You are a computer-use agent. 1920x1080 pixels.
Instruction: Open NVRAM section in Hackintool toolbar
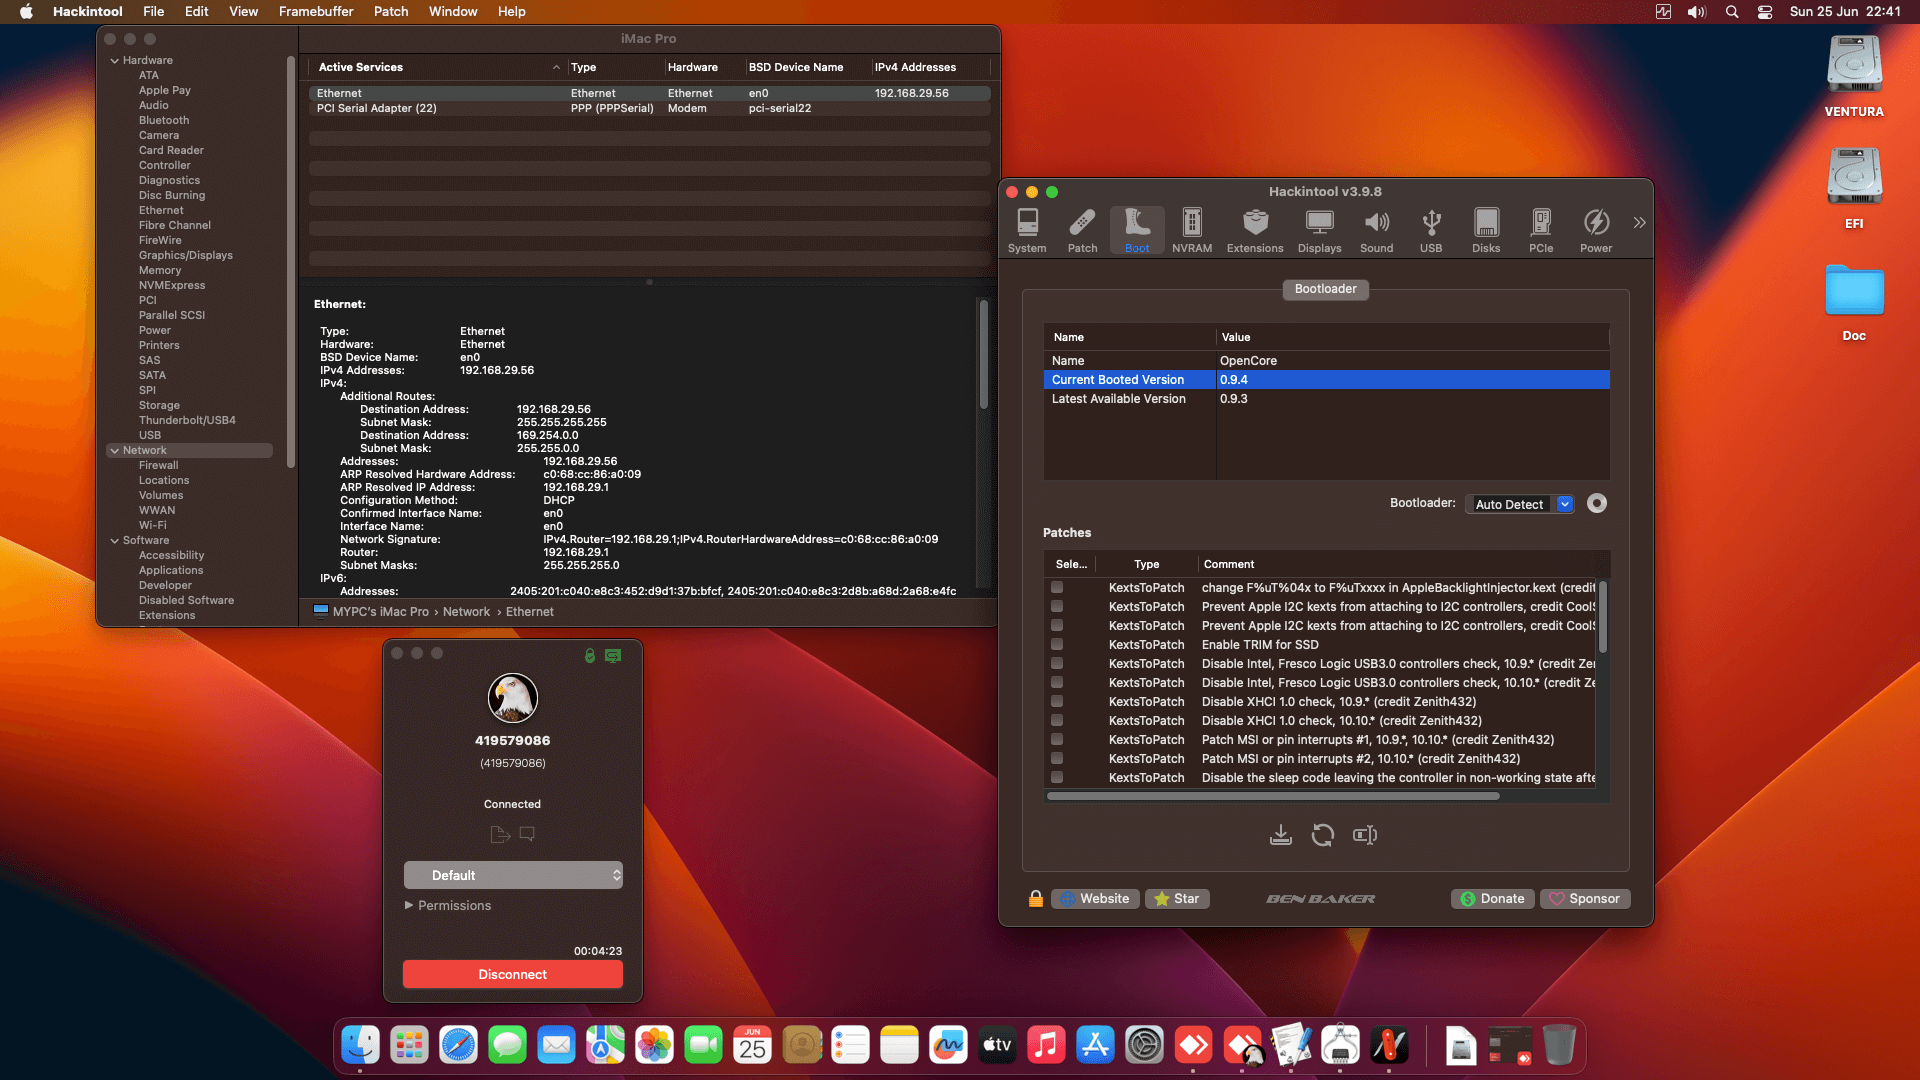1192,231
